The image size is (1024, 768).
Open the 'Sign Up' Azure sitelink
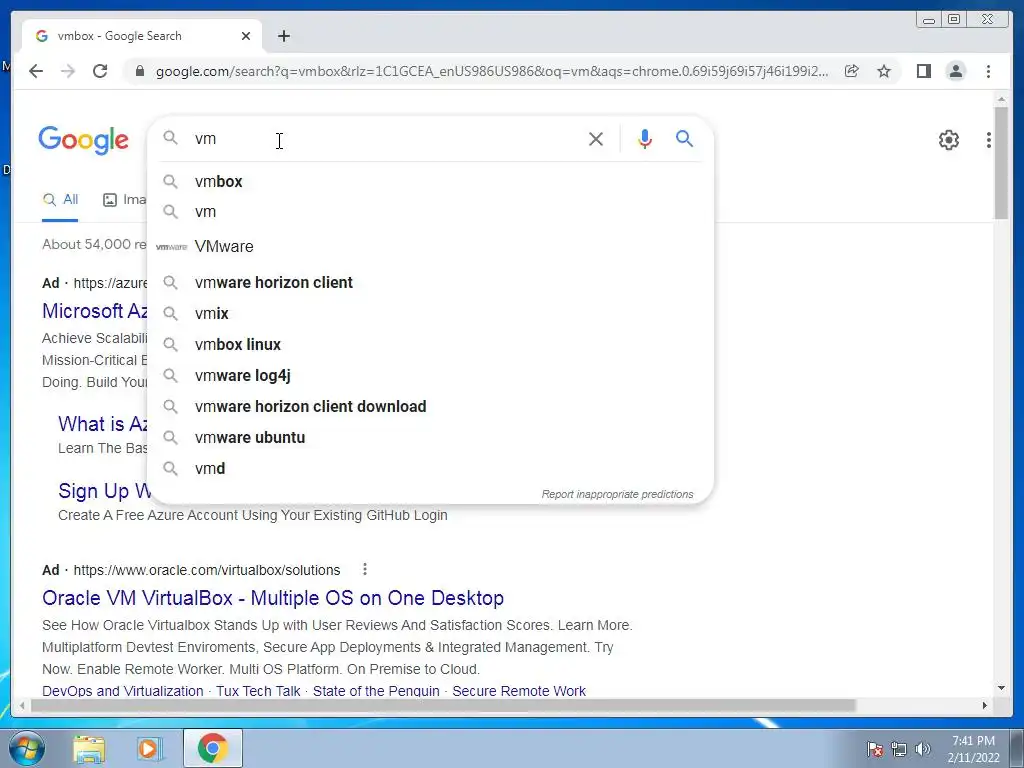[x=104, y=491]
